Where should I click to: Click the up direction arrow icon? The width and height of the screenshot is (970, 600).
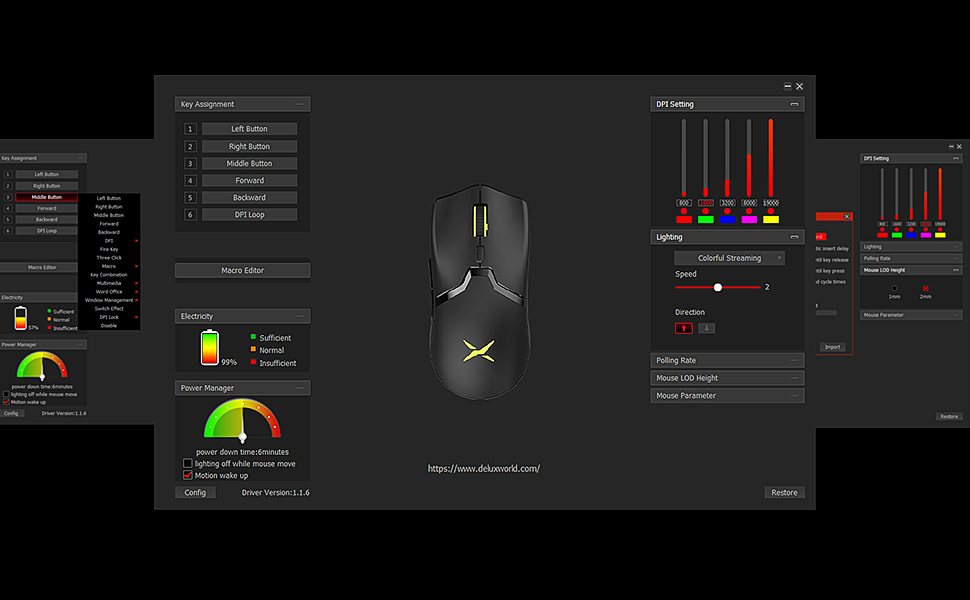coord(685,328)
